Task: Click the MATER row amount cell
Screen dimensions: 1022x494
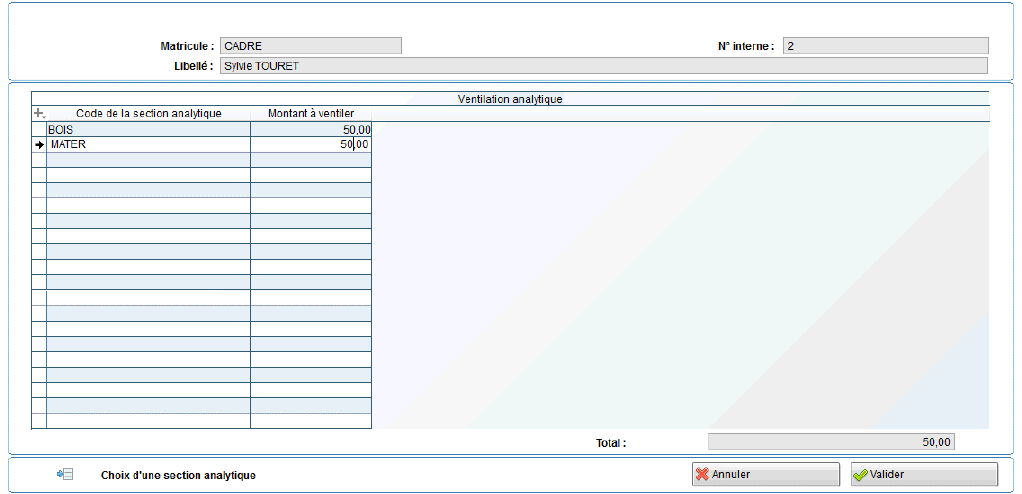Action: [x=311, y=145]
